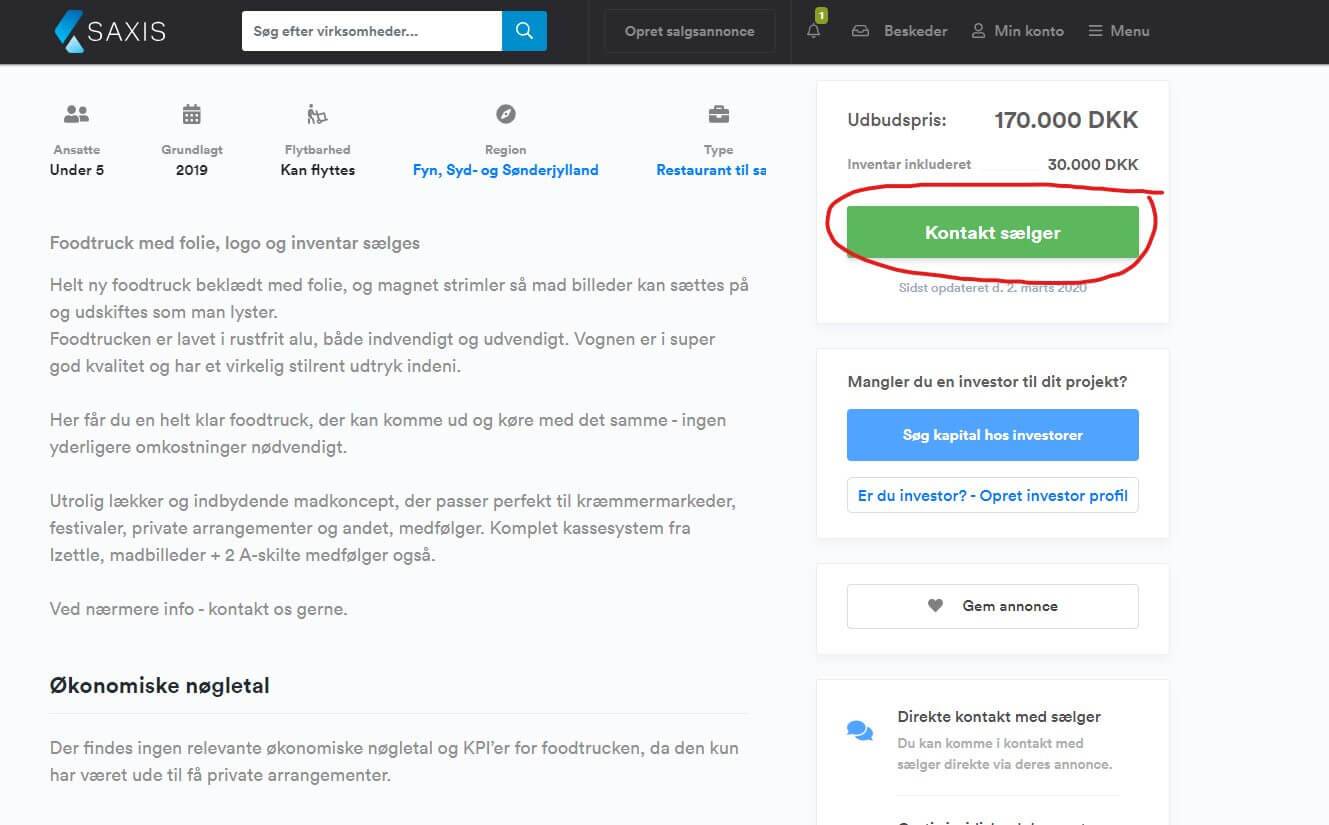Click Søg kapital hos investorer
Viewport: 1329px width, 825px height.
992,435
